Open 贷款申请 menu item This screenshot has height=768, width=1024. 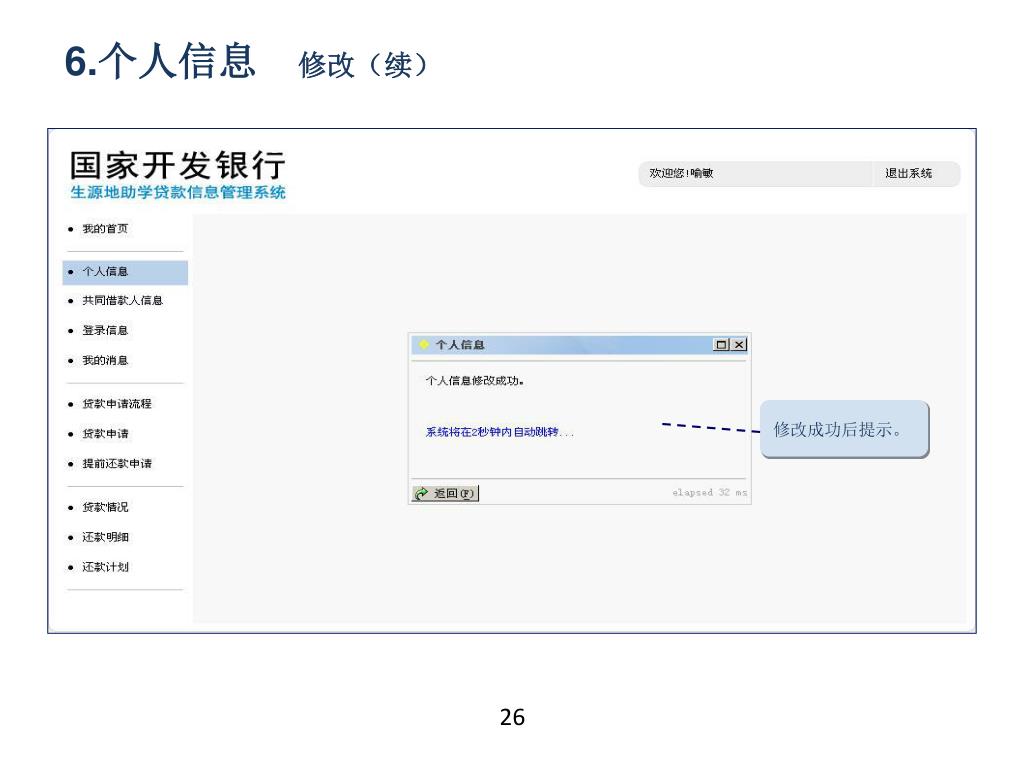105,434
